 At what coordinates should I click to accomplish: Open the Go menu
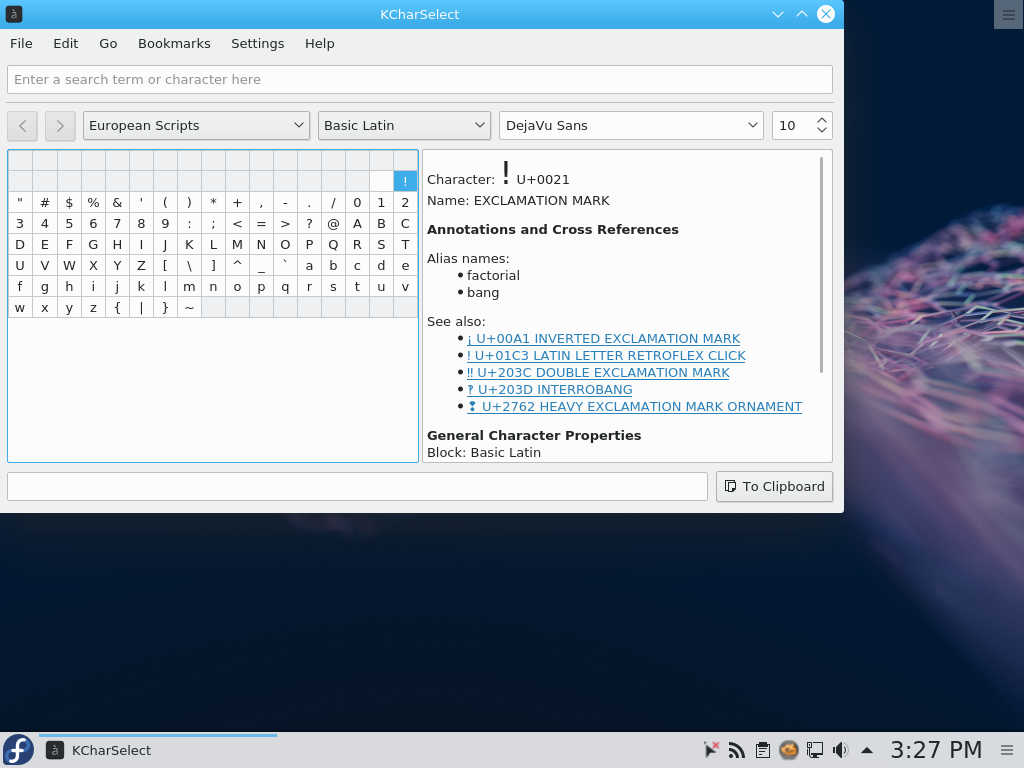(x=108, y=44)
